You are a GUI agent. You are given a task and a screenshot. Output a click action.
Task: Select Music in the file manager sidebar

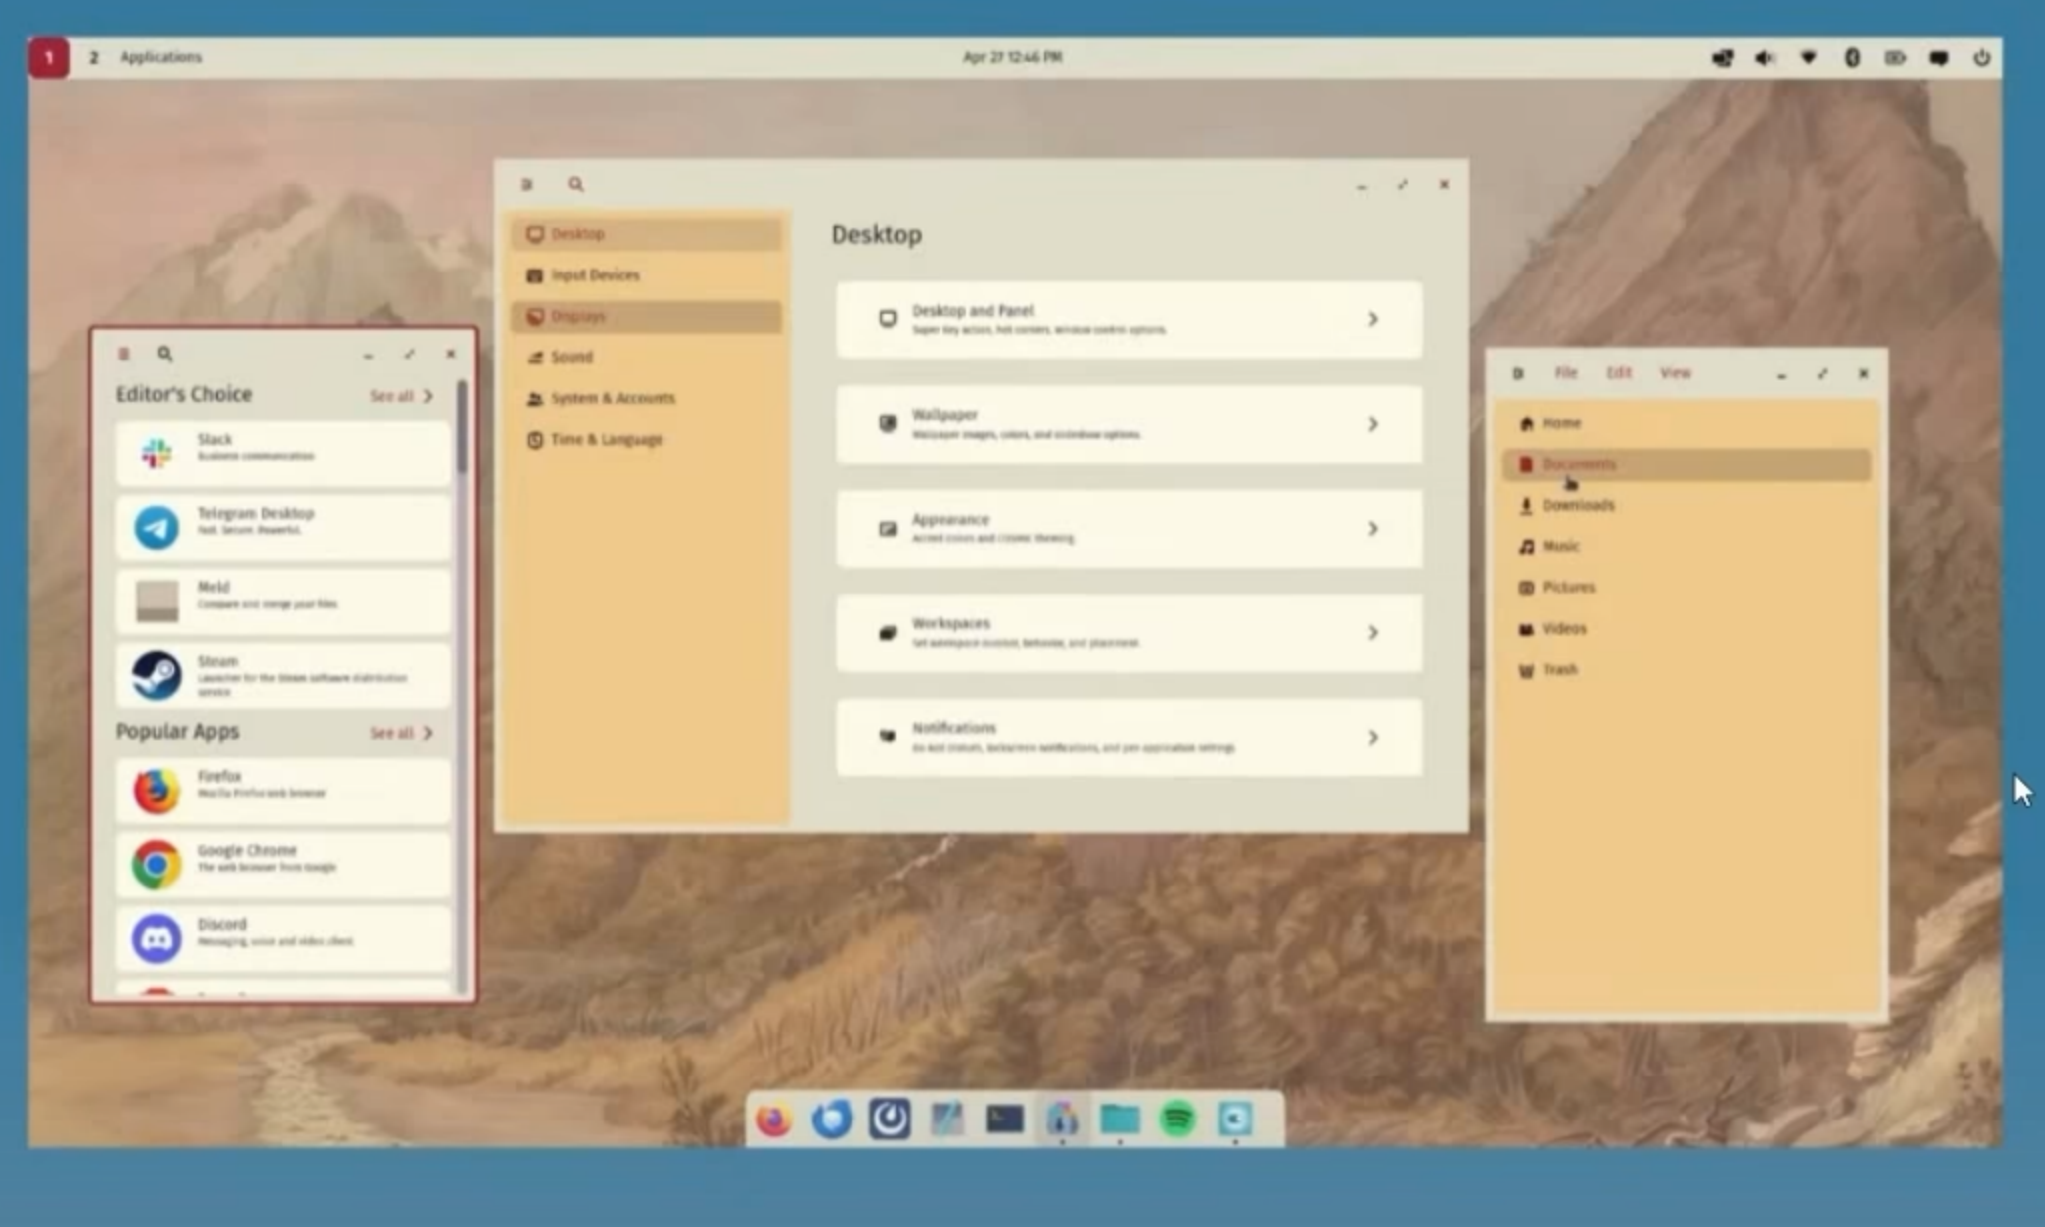pos(1562,546)
